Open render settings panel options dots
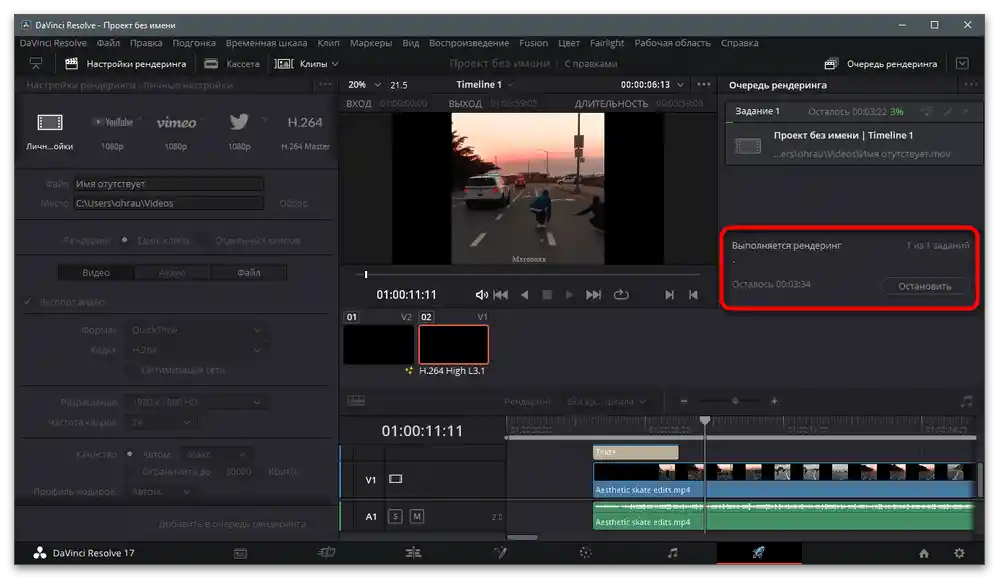 point(325,84)
